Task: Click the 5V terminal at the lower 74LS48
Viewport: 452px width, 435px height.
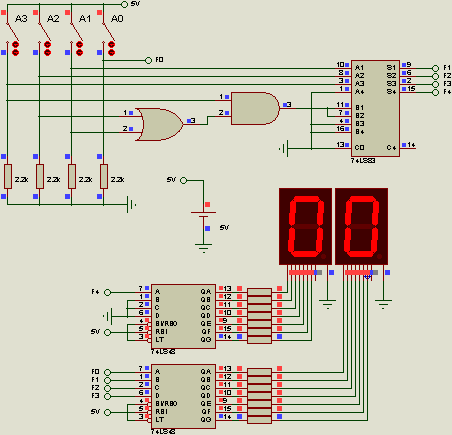Action: click(107, 412)
